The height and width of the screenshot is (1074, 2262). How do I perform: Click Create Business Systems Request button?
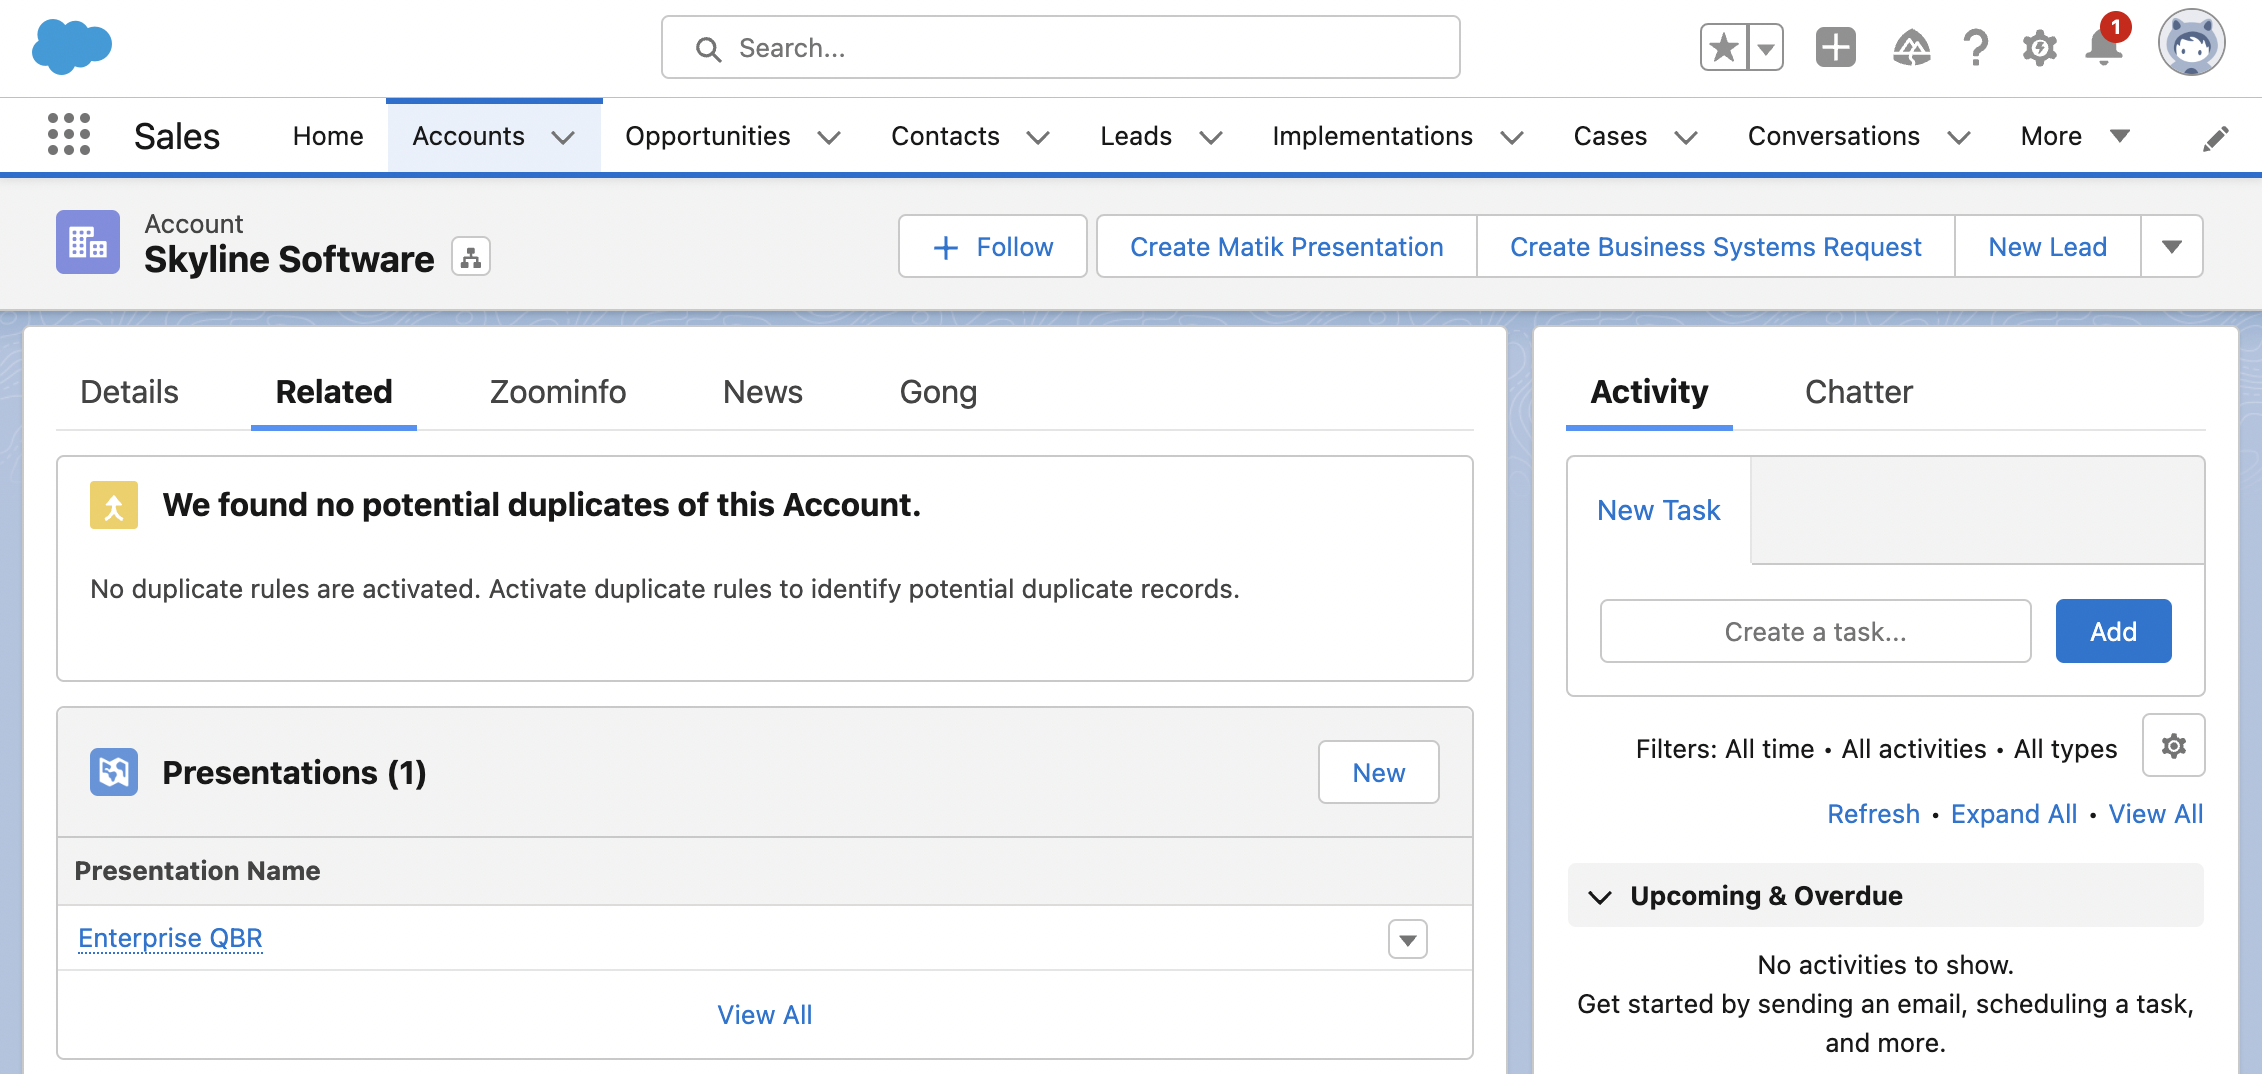coord(1715,246)
